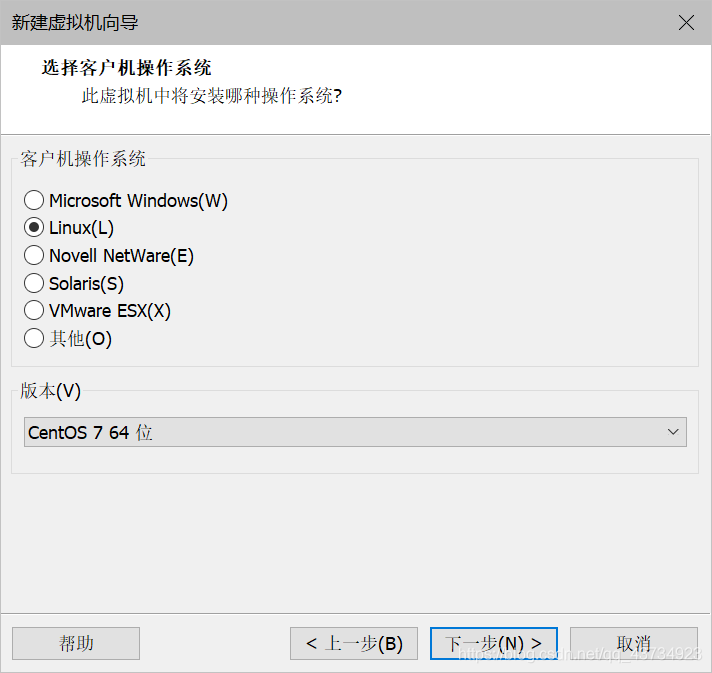Select VMware ESX(X) radio option
Image resolution: width=712 pixels, height=673 pixels.
[x=34, y=311]
